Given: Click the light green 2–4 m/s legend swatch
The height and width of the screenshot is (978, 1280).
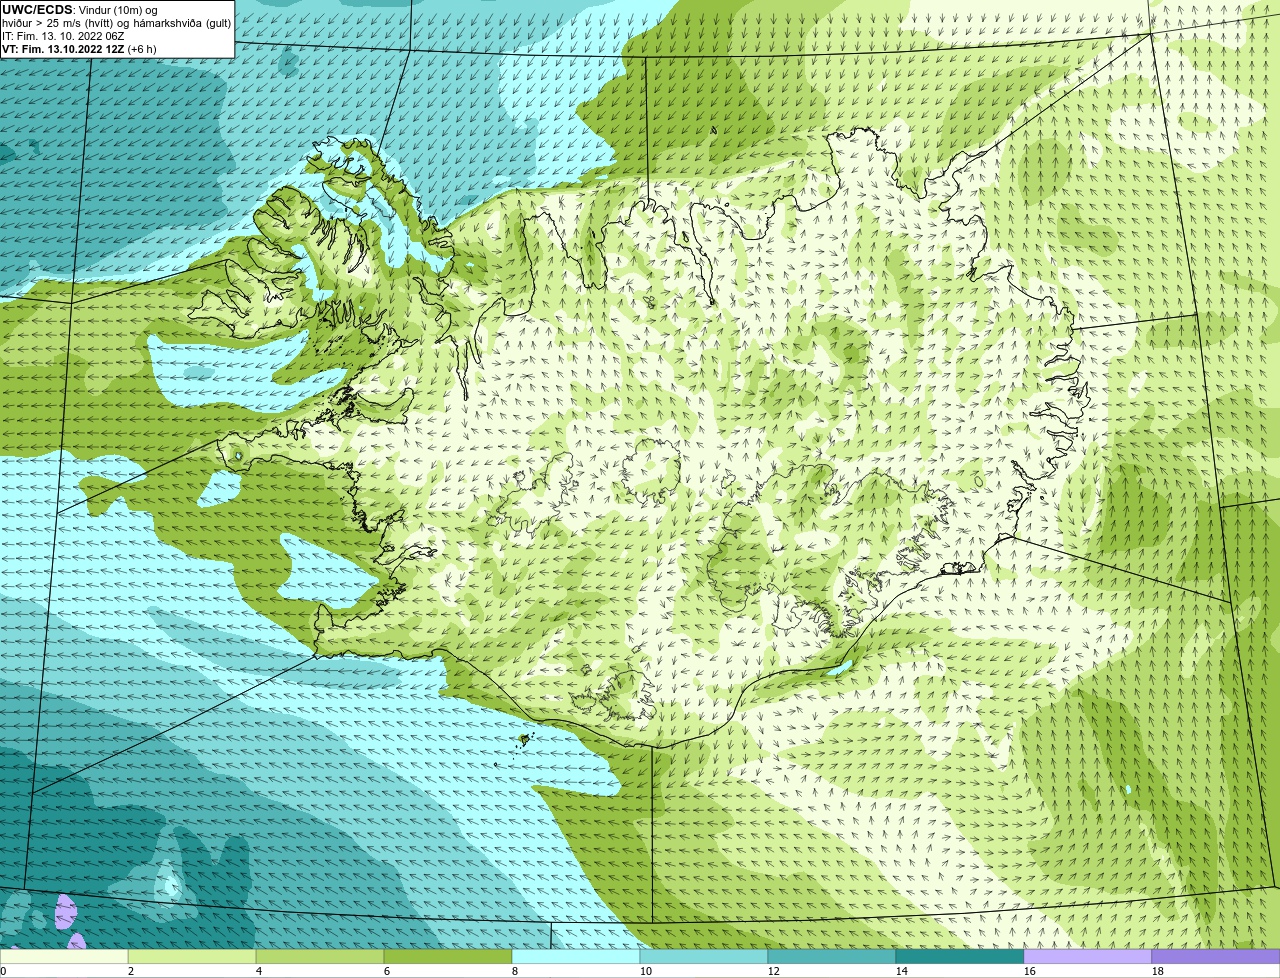Looking at the screenshot, I should click(192, 957).
